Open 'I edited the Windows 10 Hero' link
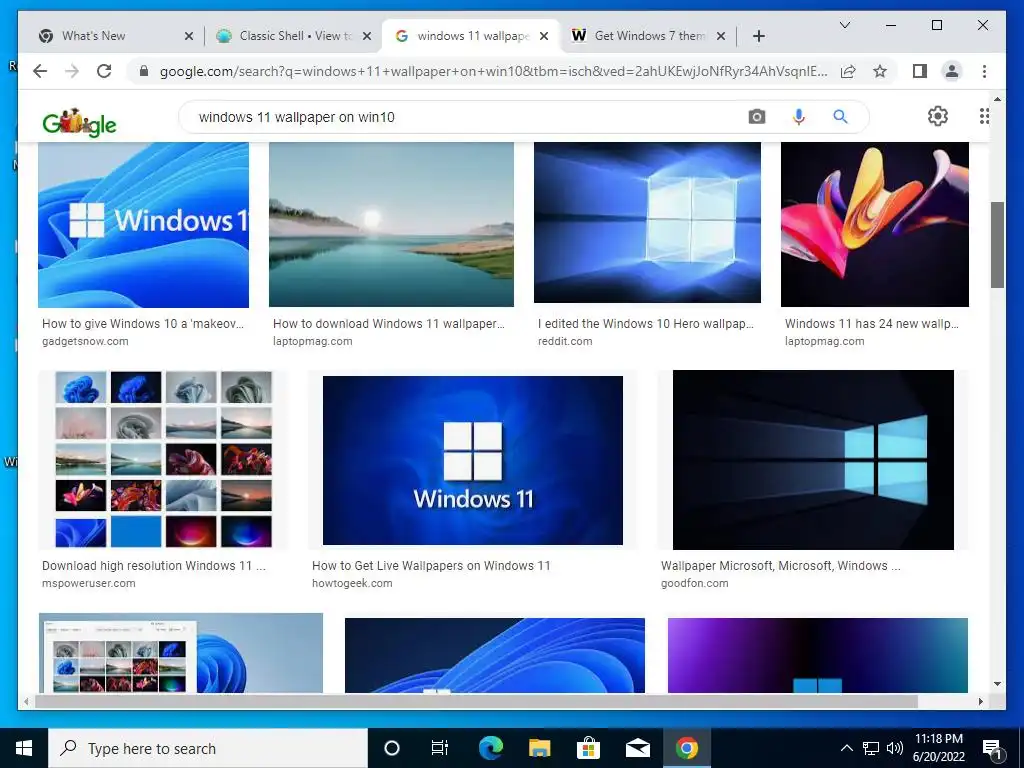Image resolution: width=1024 pixels, height=768 pixels. tap(646, 324)
